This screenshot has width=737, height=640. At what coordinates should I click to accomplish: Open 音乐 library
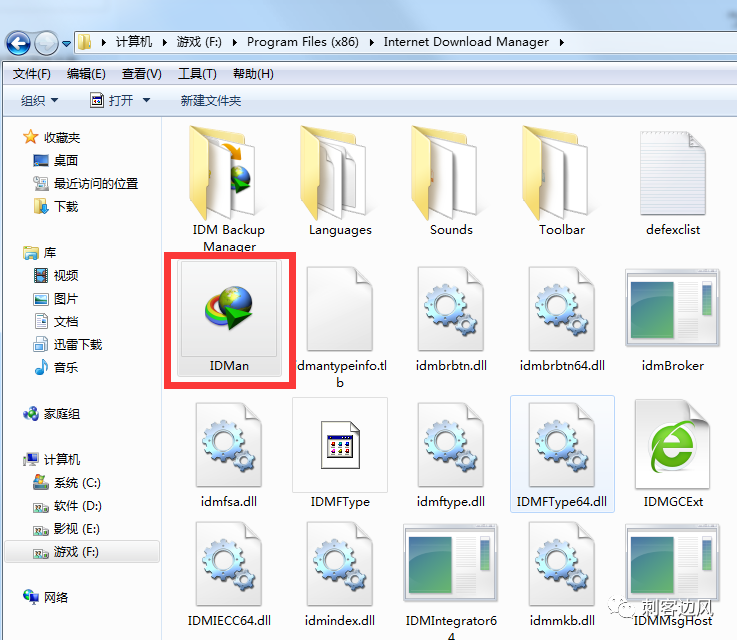55,368
